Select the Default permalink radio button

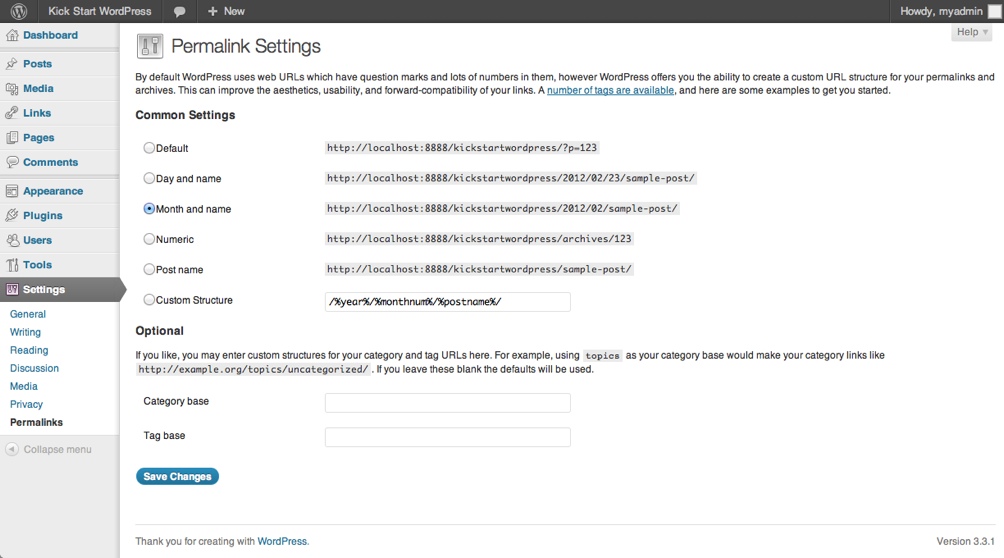click(x=149, y=148)
